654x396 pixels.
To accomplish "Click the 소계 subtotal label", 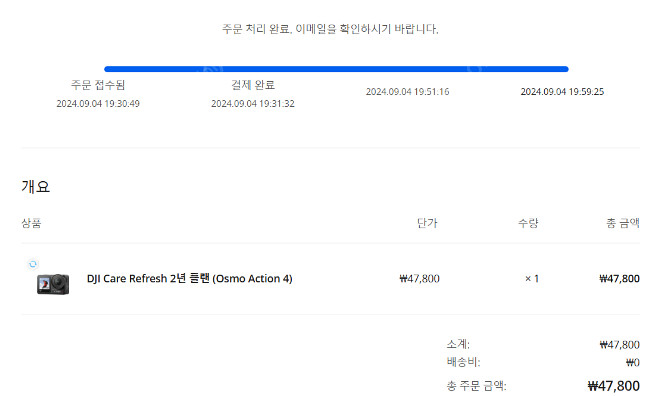I will [458, 344].
